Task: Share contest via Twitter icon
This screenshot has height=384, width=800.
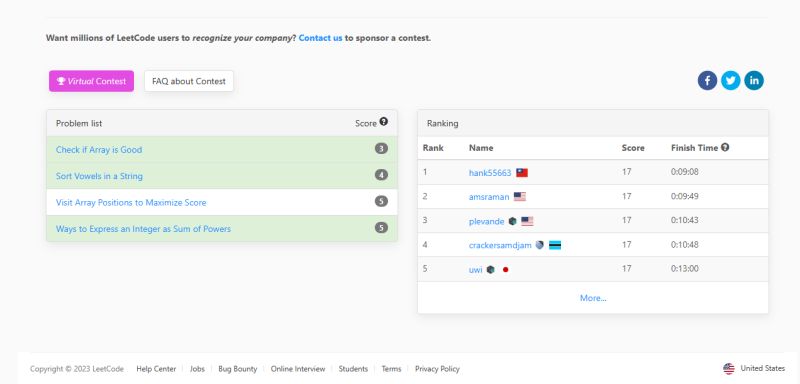Action: pos(731,81)
